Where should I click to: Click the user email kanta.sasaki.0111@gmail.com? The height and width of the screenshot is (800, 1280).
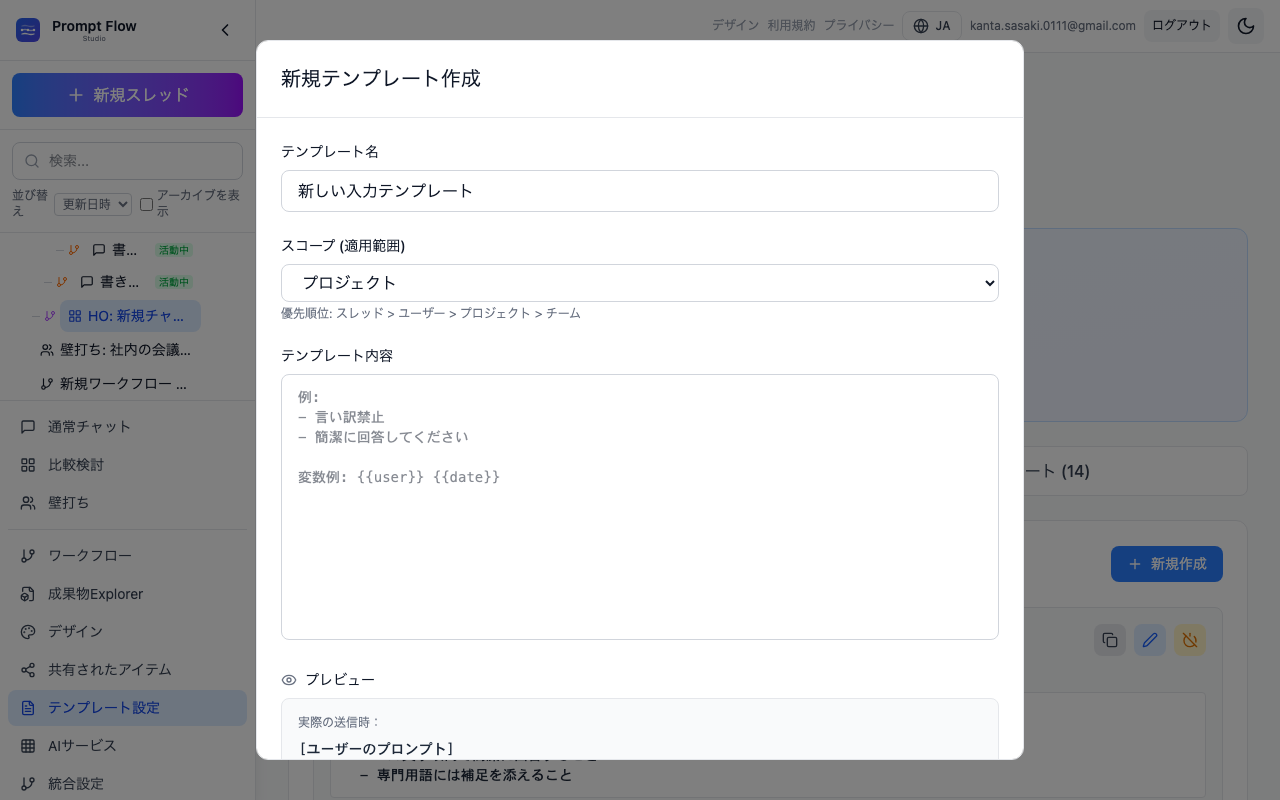tap(1053, 26)
